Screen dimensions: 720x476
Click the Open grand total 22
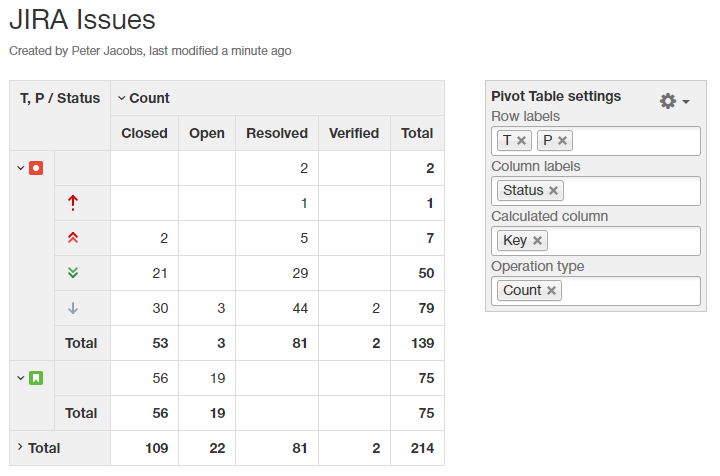(x=217, y=448)
